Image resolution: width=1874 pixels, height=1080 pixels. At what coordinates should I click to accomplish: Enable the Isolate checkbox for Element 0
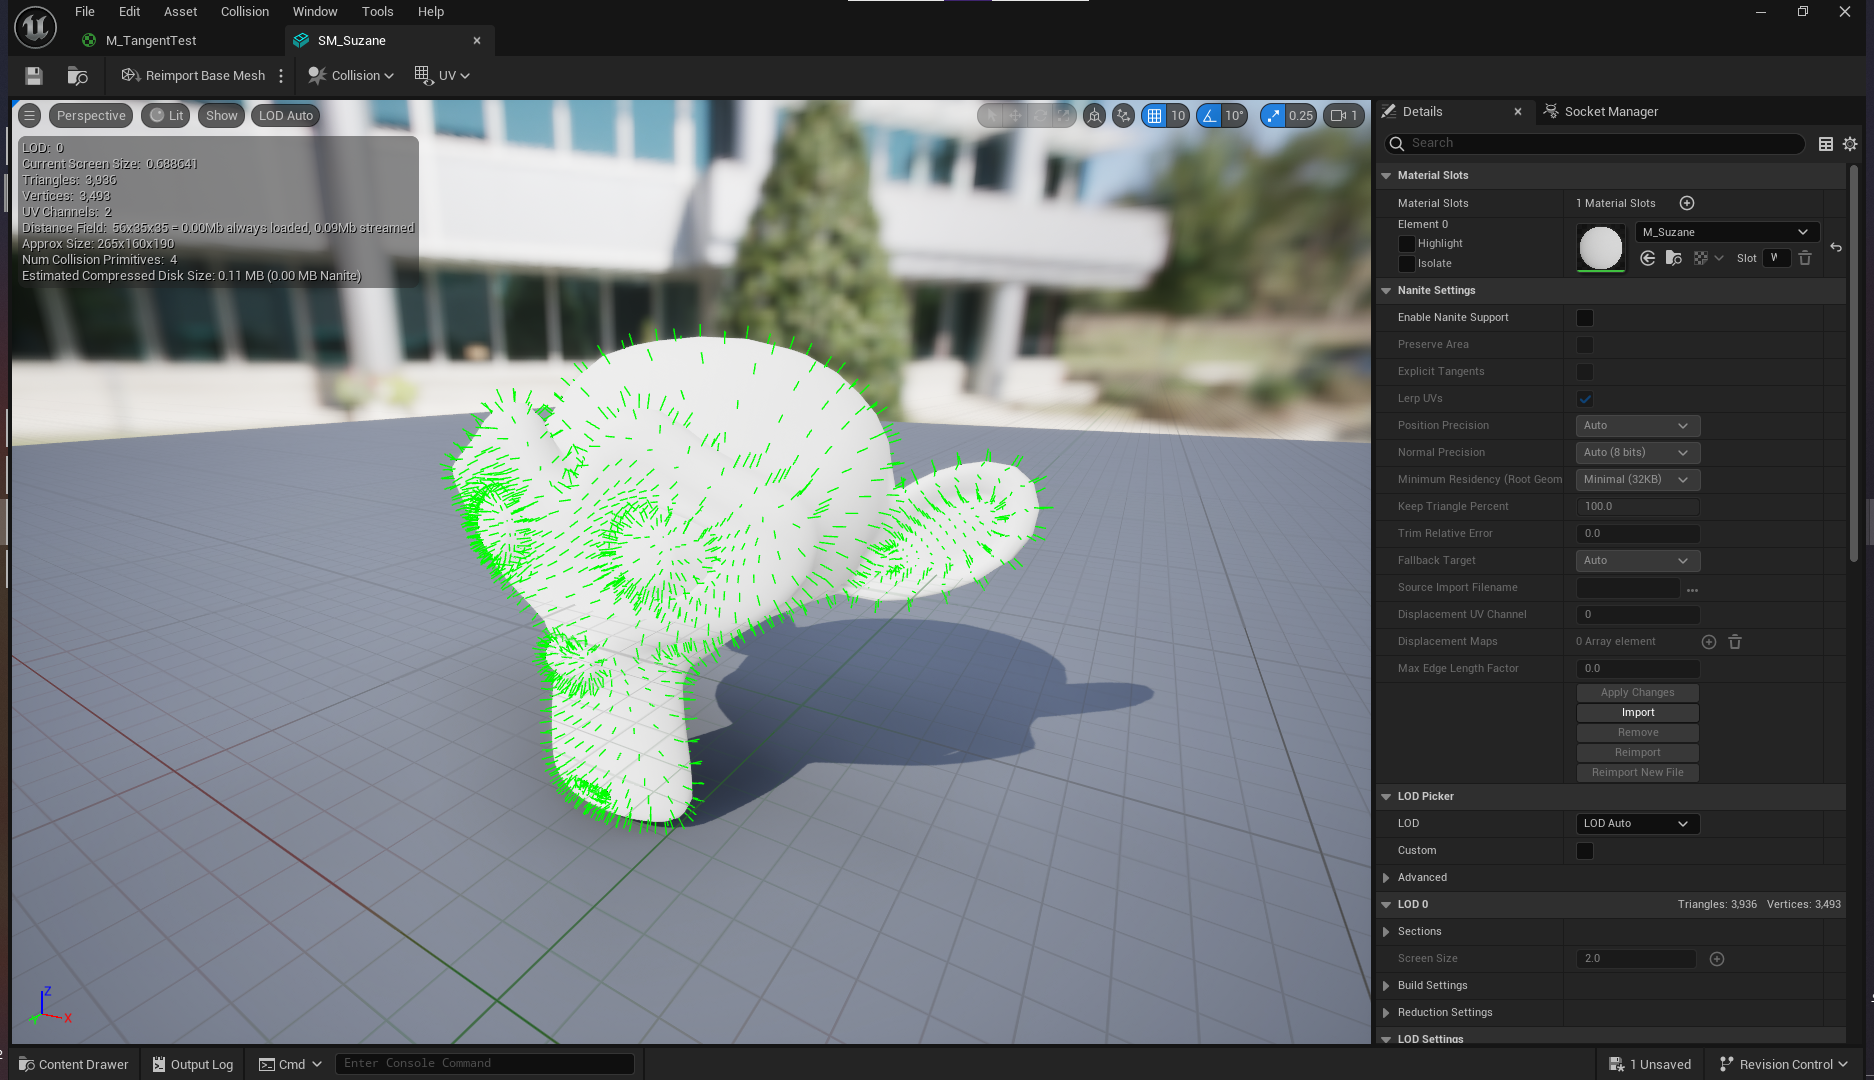[1406, 264]
